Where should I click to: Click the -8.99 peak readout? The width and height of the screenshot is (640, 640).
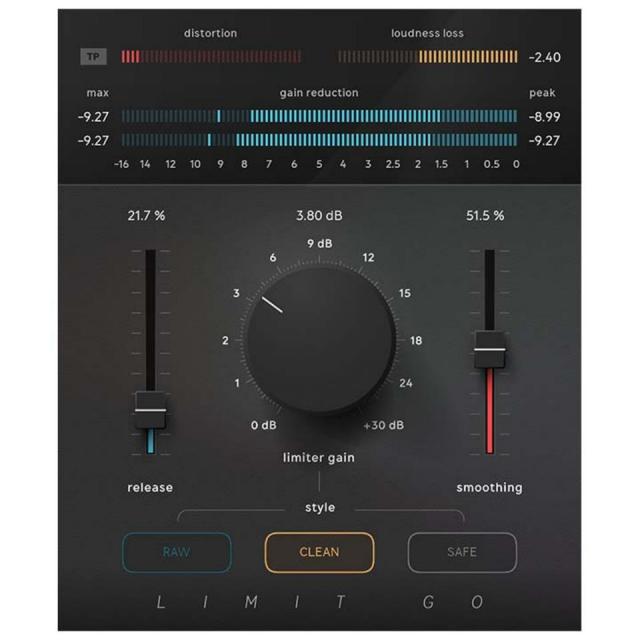544,117
